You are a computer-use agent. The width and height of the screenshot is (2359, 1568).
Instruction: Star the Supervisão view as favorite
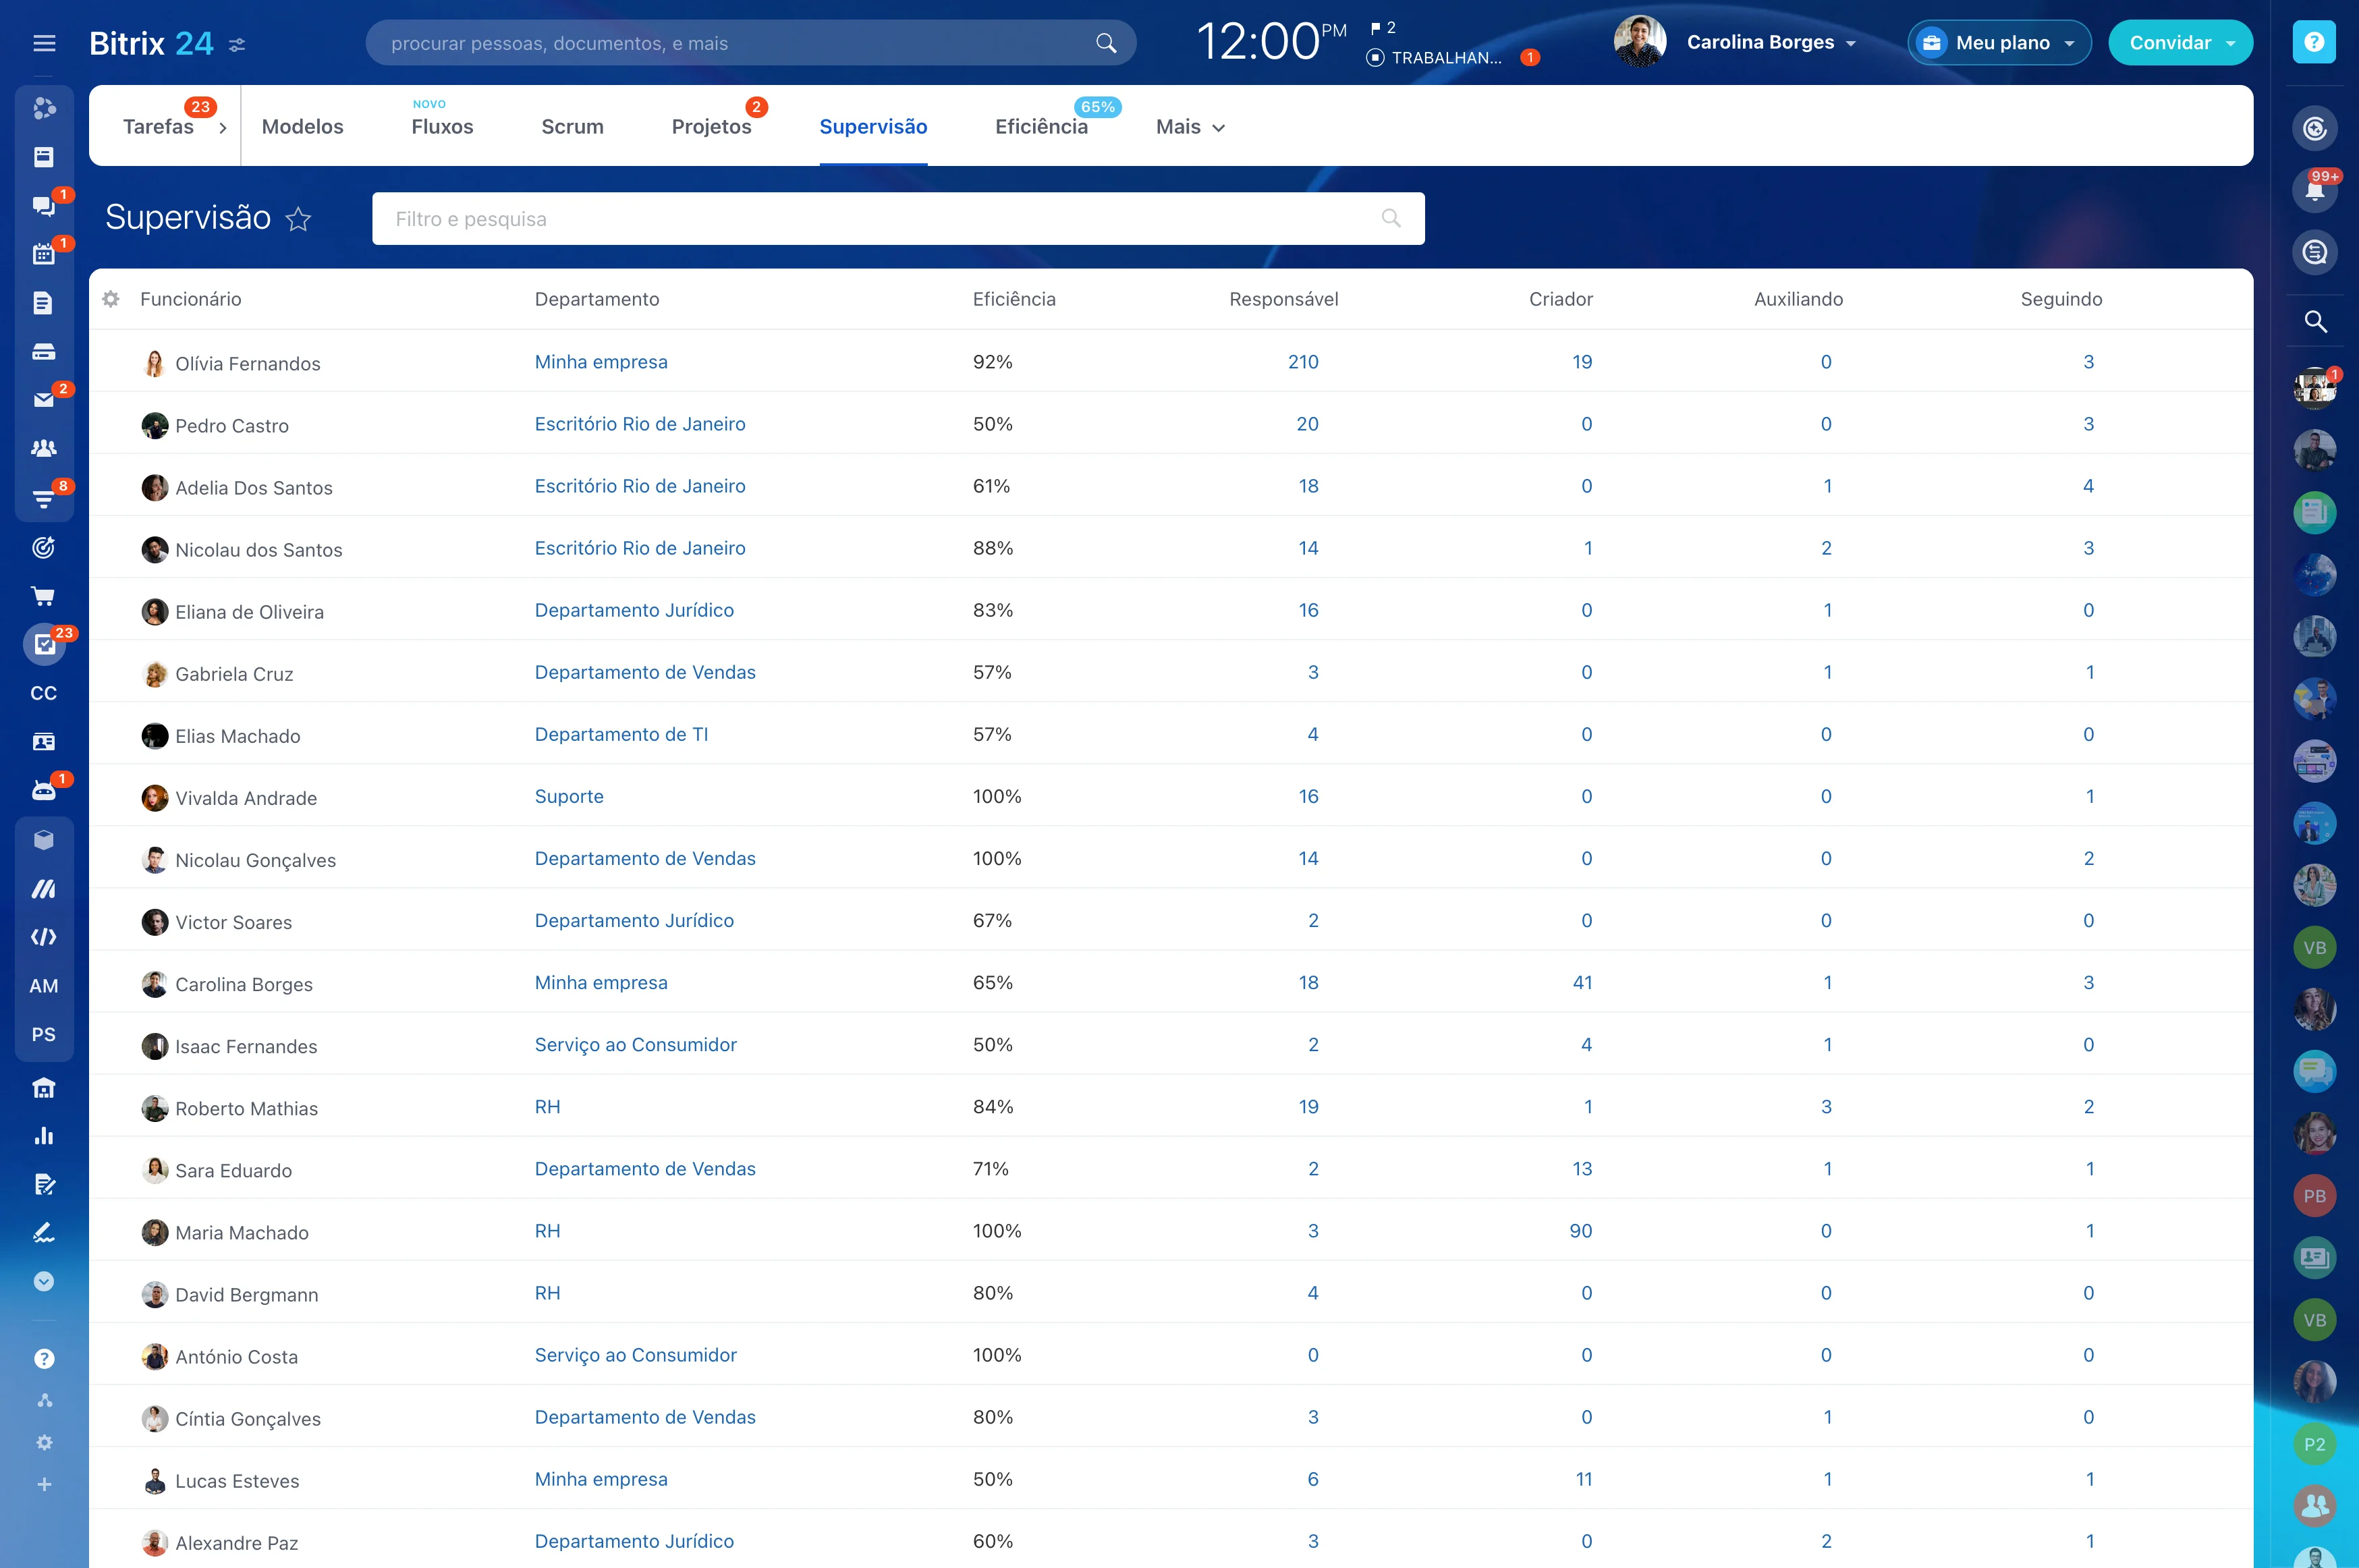click(x=299, y=219)
